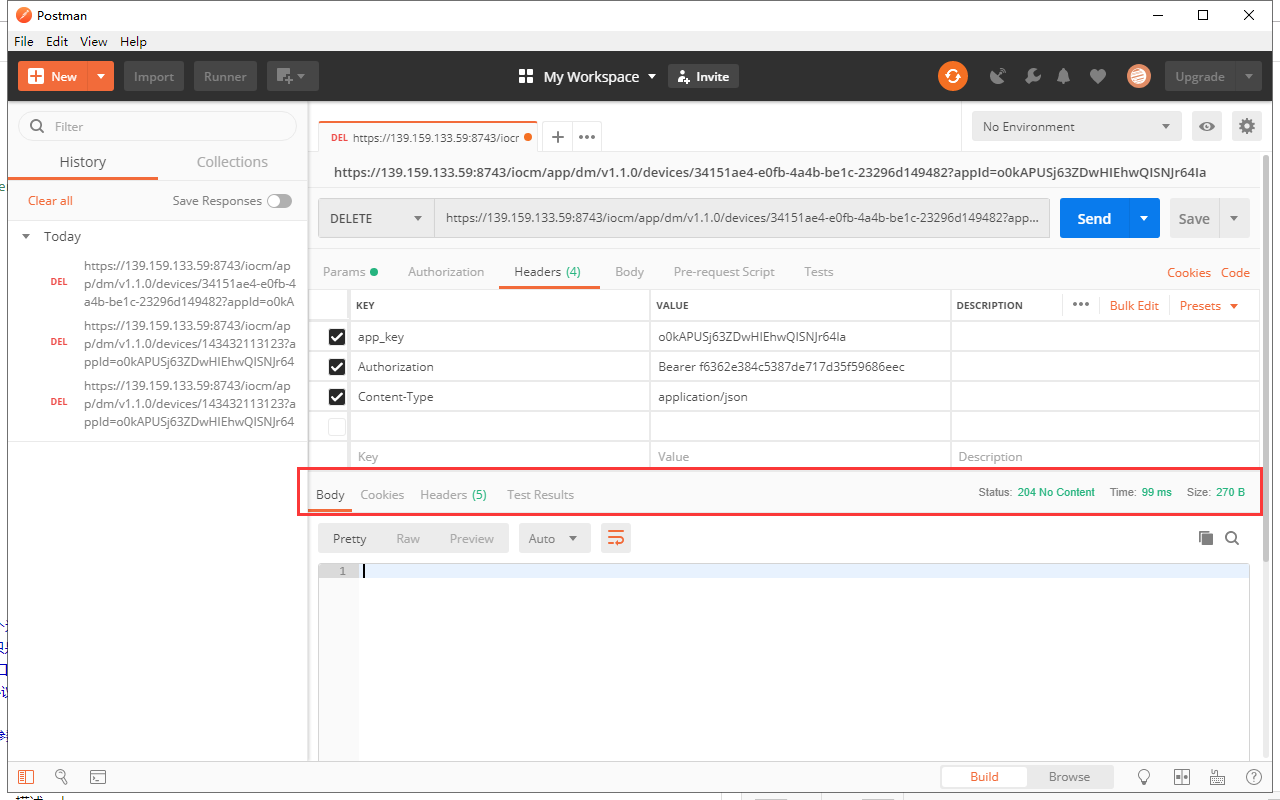Collapse the Today history group
This screenshot has height=800, width=1280.
26,237
